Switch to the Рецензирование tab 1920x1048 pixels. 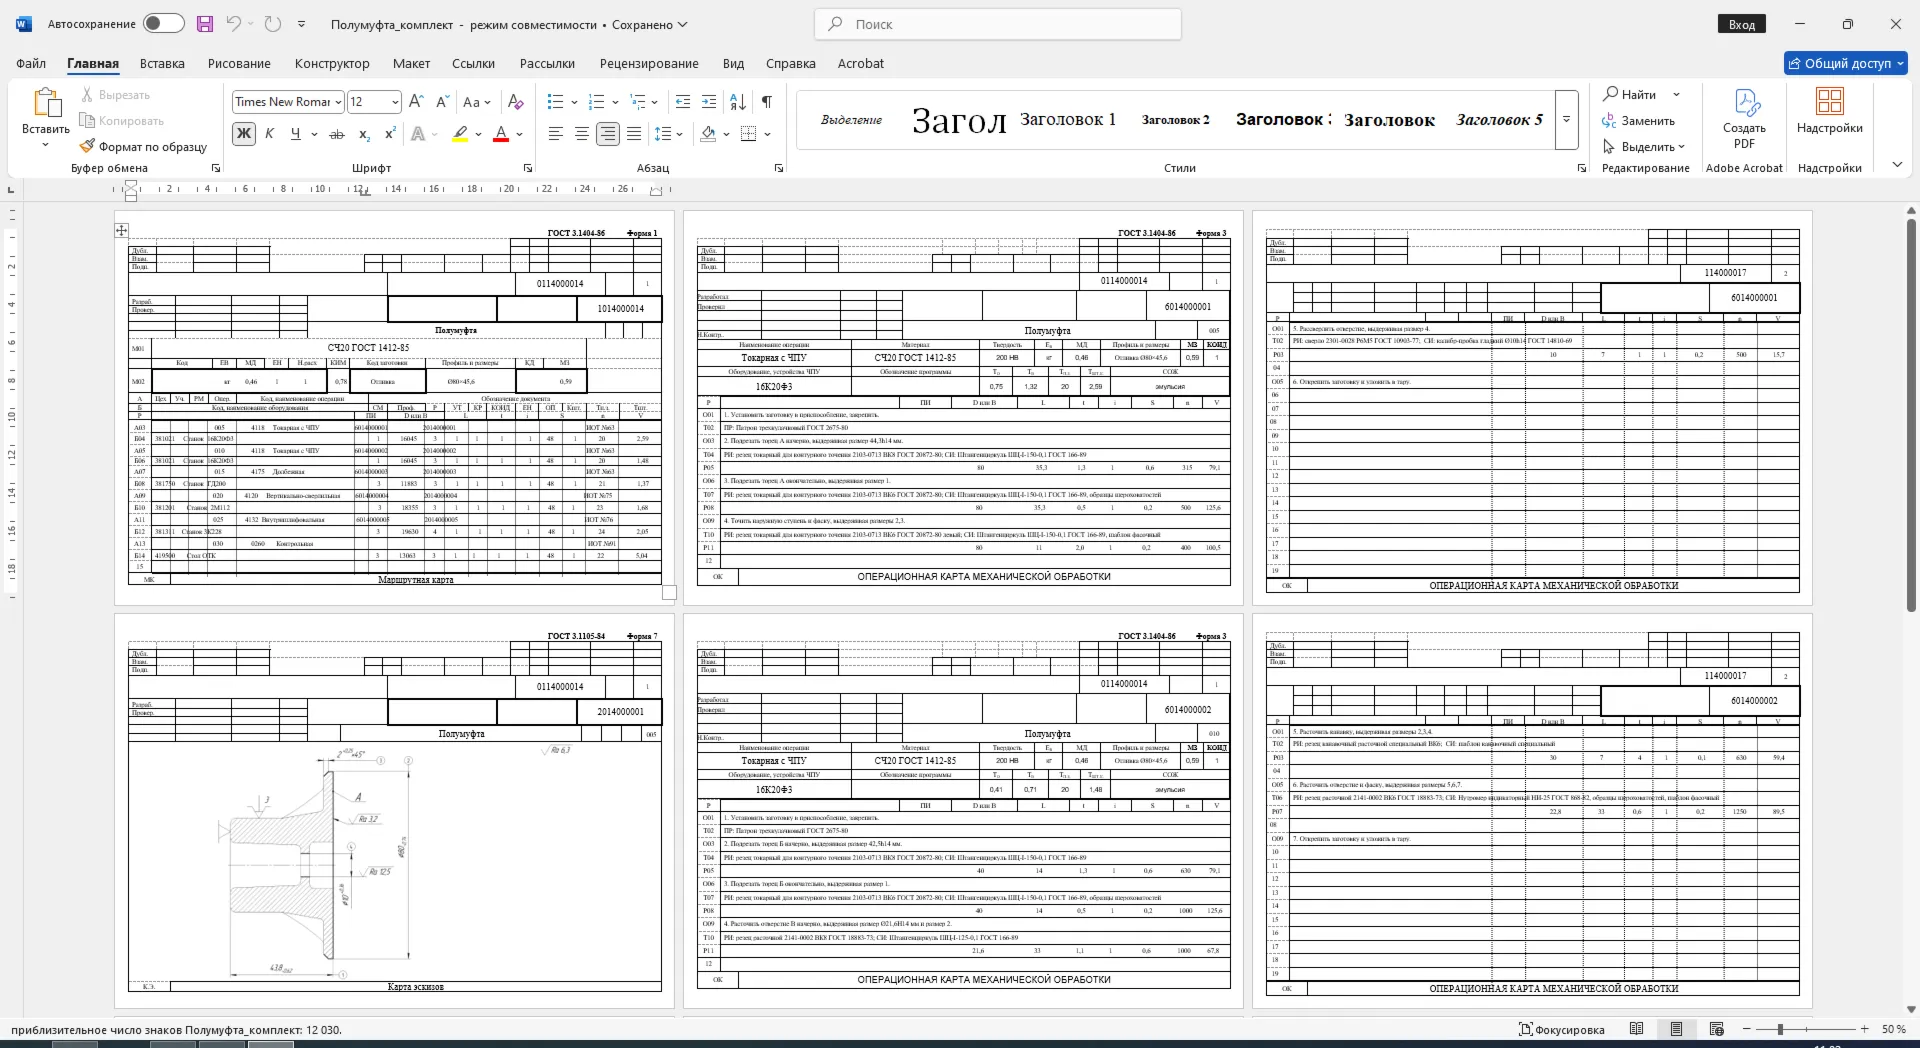point(649,63)
